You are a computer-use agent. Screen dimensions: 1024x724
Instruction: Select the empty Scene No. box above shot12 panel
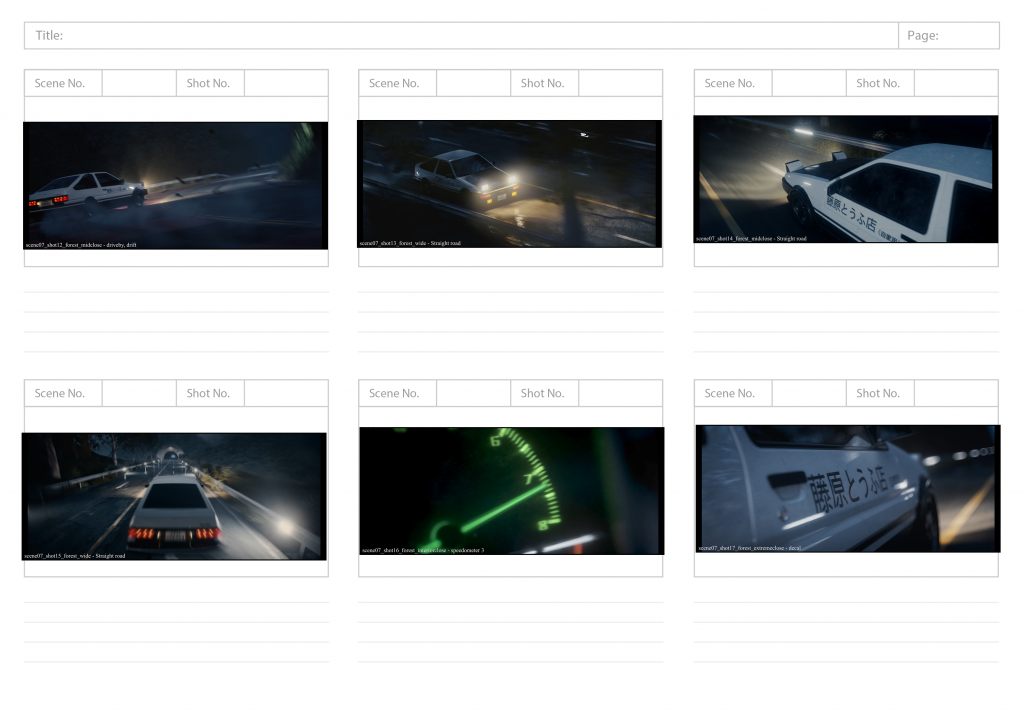139,83
